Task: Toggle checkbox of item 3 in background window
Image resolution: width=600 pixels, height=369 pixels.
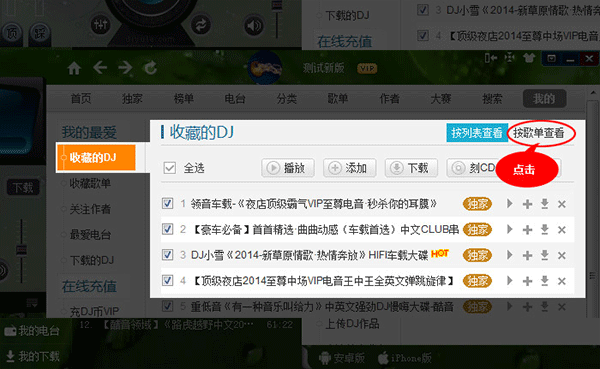Action: [423, 10]
